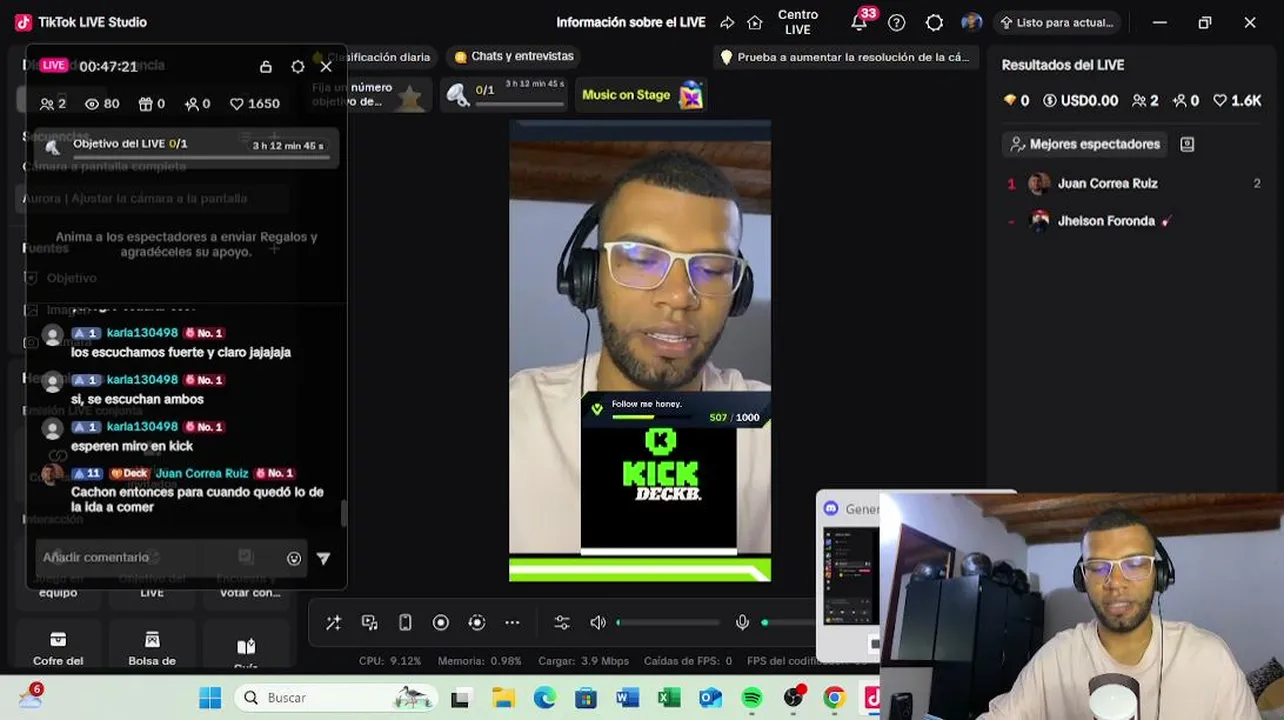
Task: Click the lock icon in chat overlay
Action: coord(266,67)
